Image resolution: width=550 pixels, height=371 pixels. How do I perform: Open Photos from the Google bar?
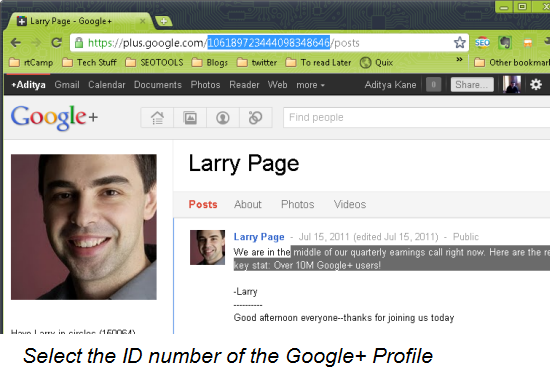pos(205,85)
